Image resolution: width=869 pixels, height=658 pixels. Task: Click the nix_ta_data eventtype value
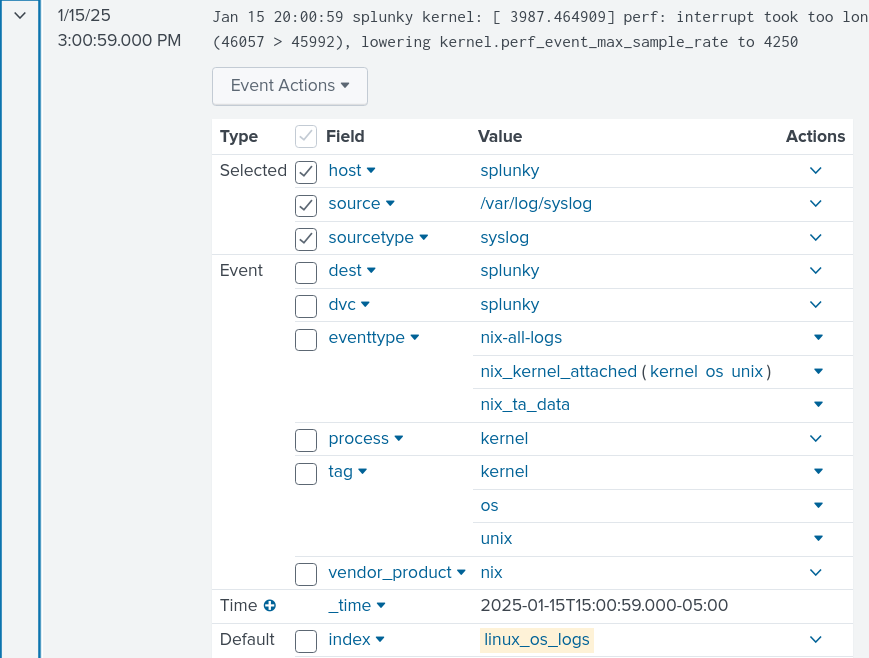pos(525,405)
